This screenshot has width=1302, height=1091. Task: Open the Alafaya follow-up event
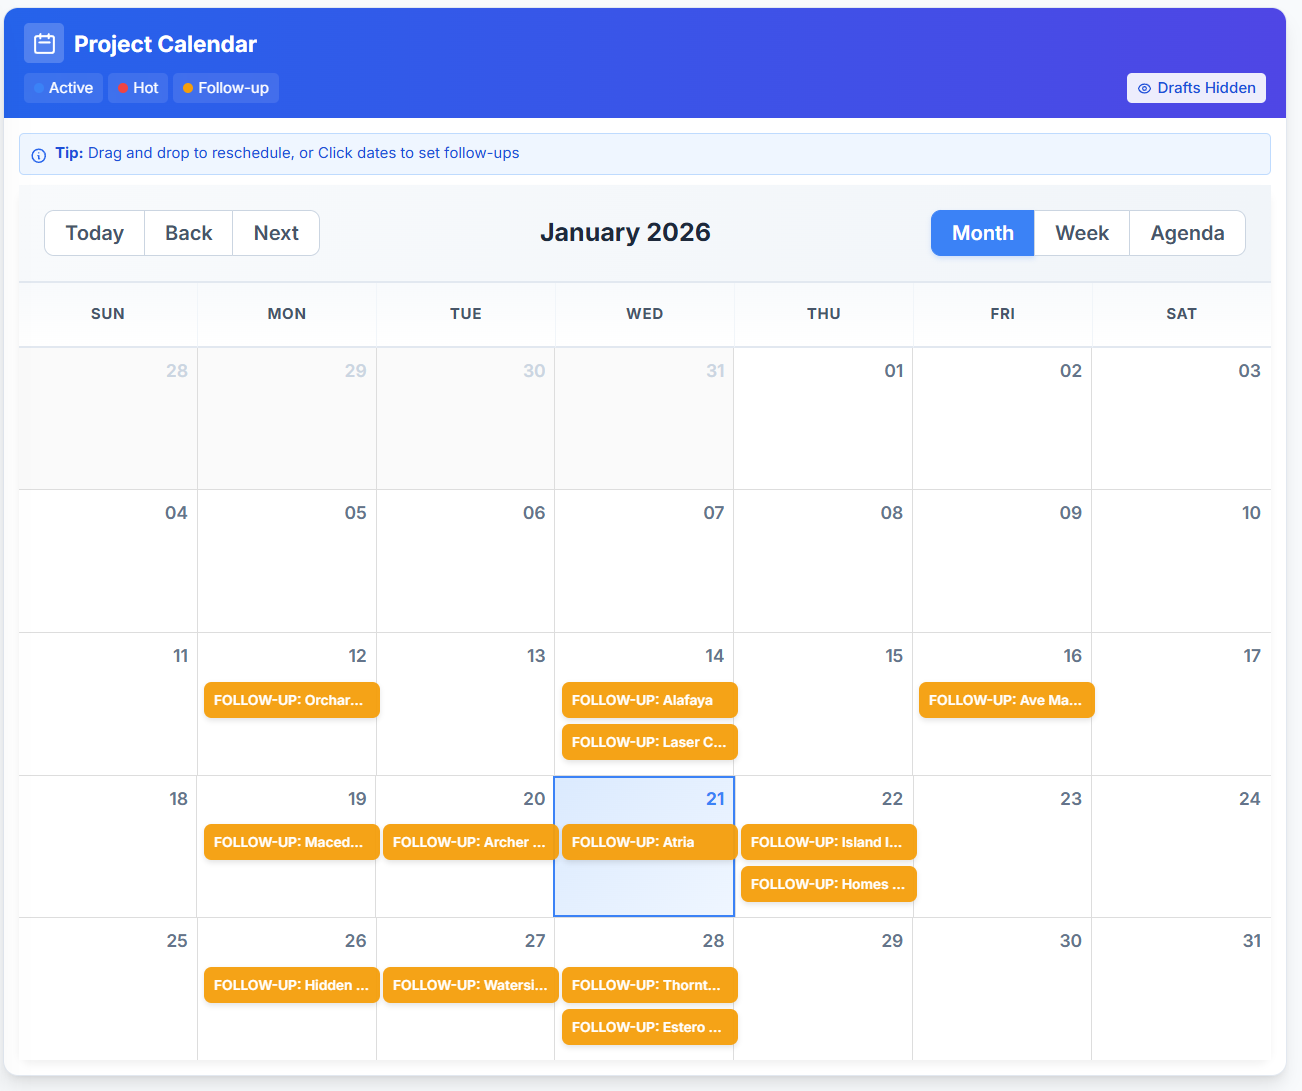coord(649,700)
